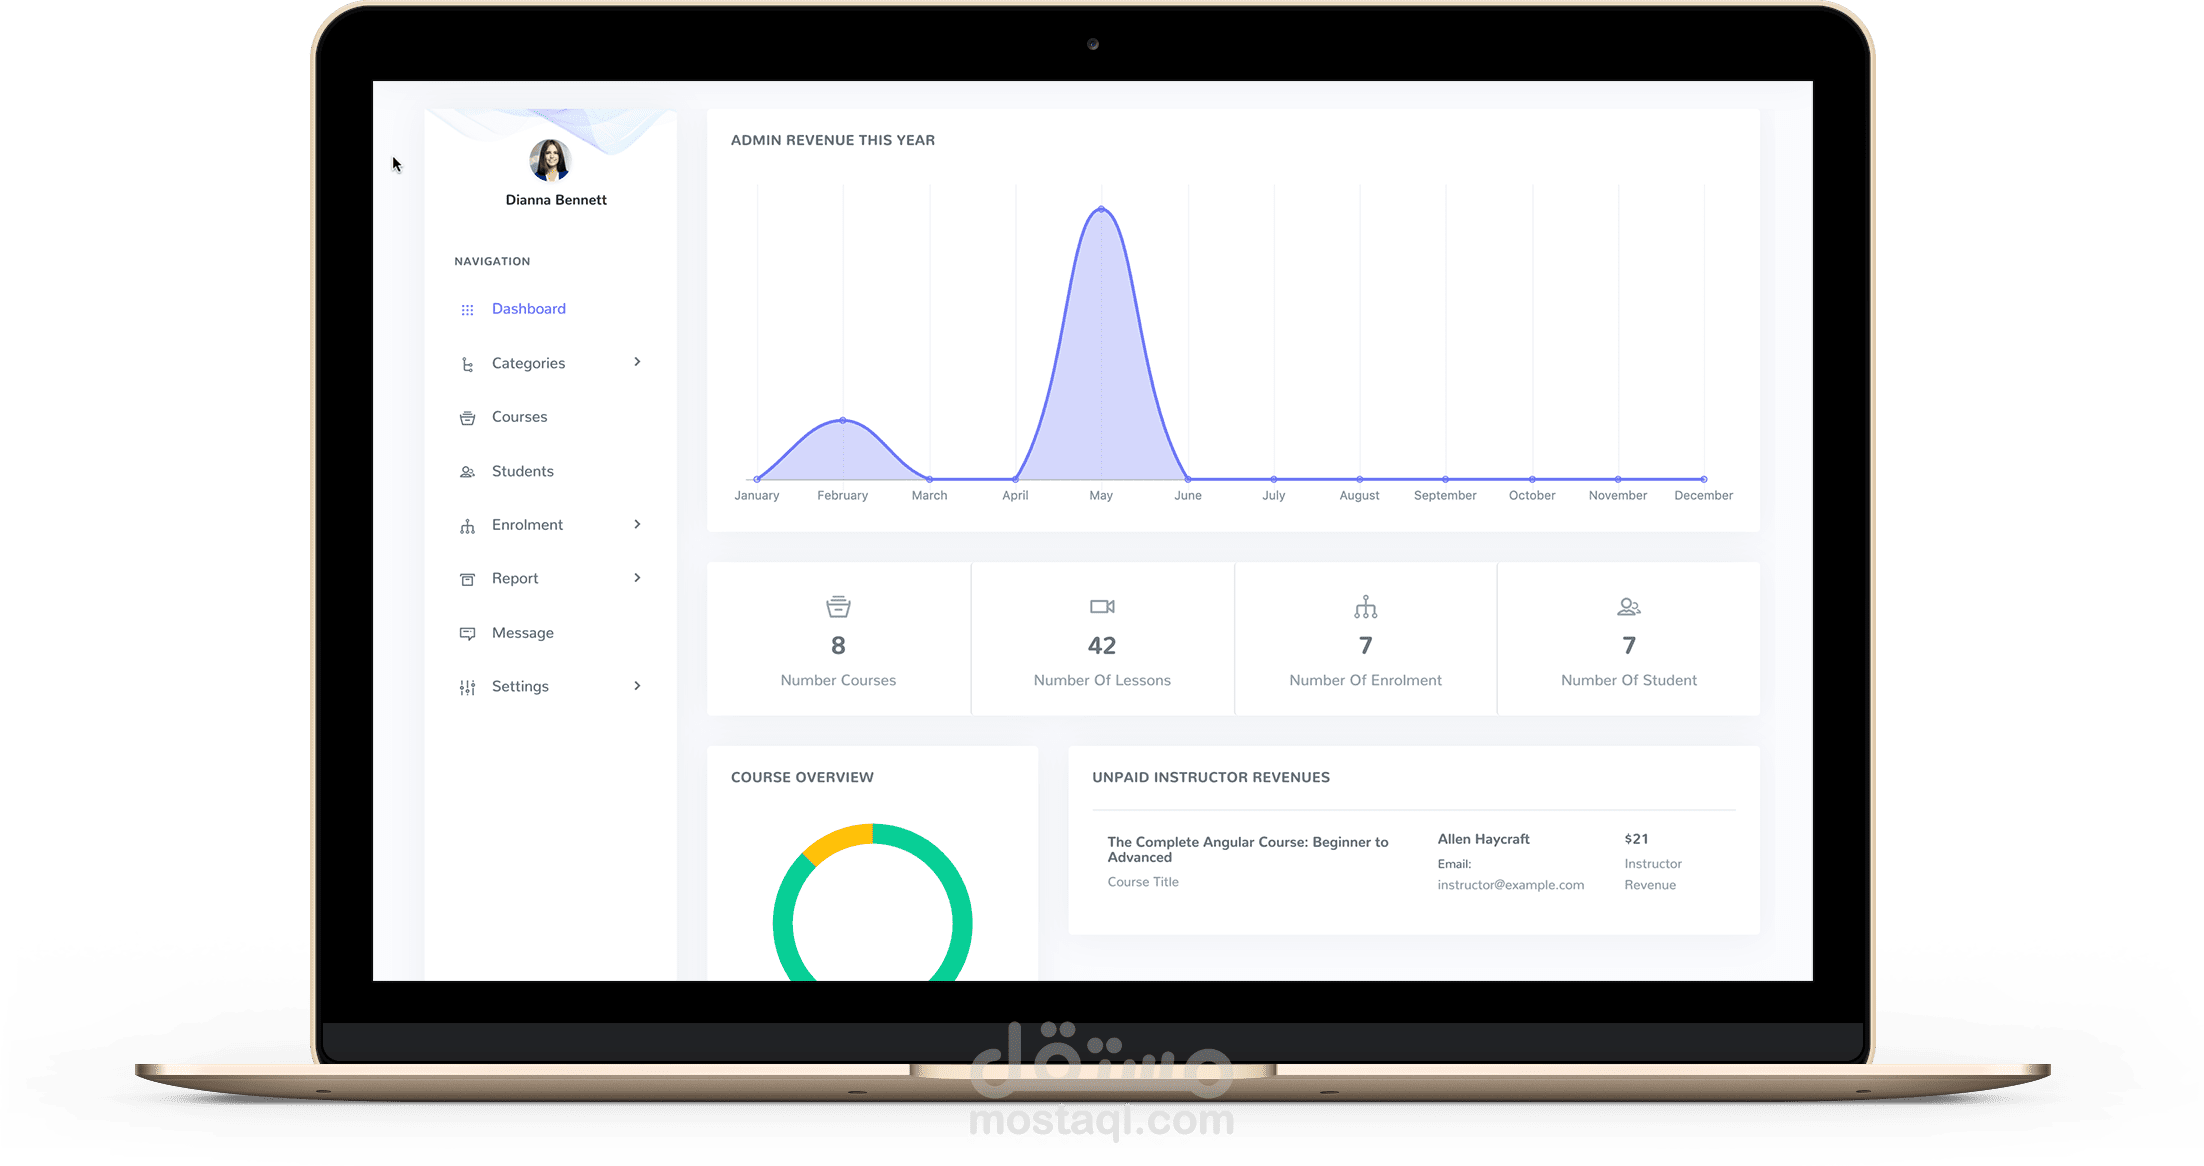This screenshot has height=1166, width=2204.
Task: Expand the Settings submenu chevron
Action: [637, 686]
